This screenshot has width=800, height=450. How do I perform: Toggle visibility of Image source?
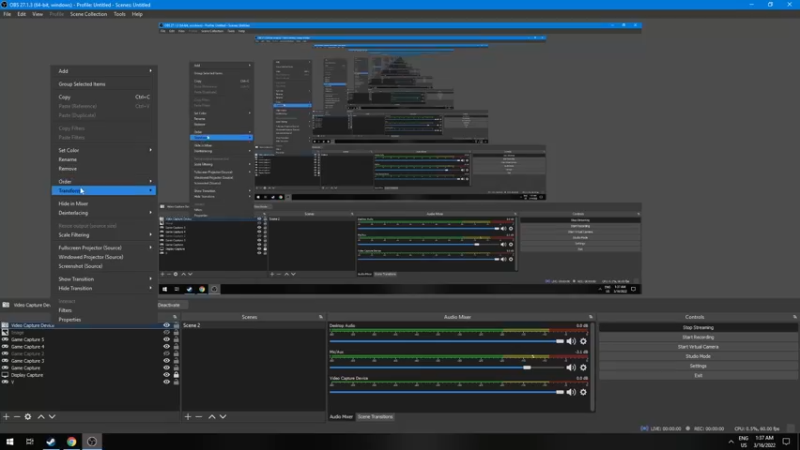(x=166, y=332)
